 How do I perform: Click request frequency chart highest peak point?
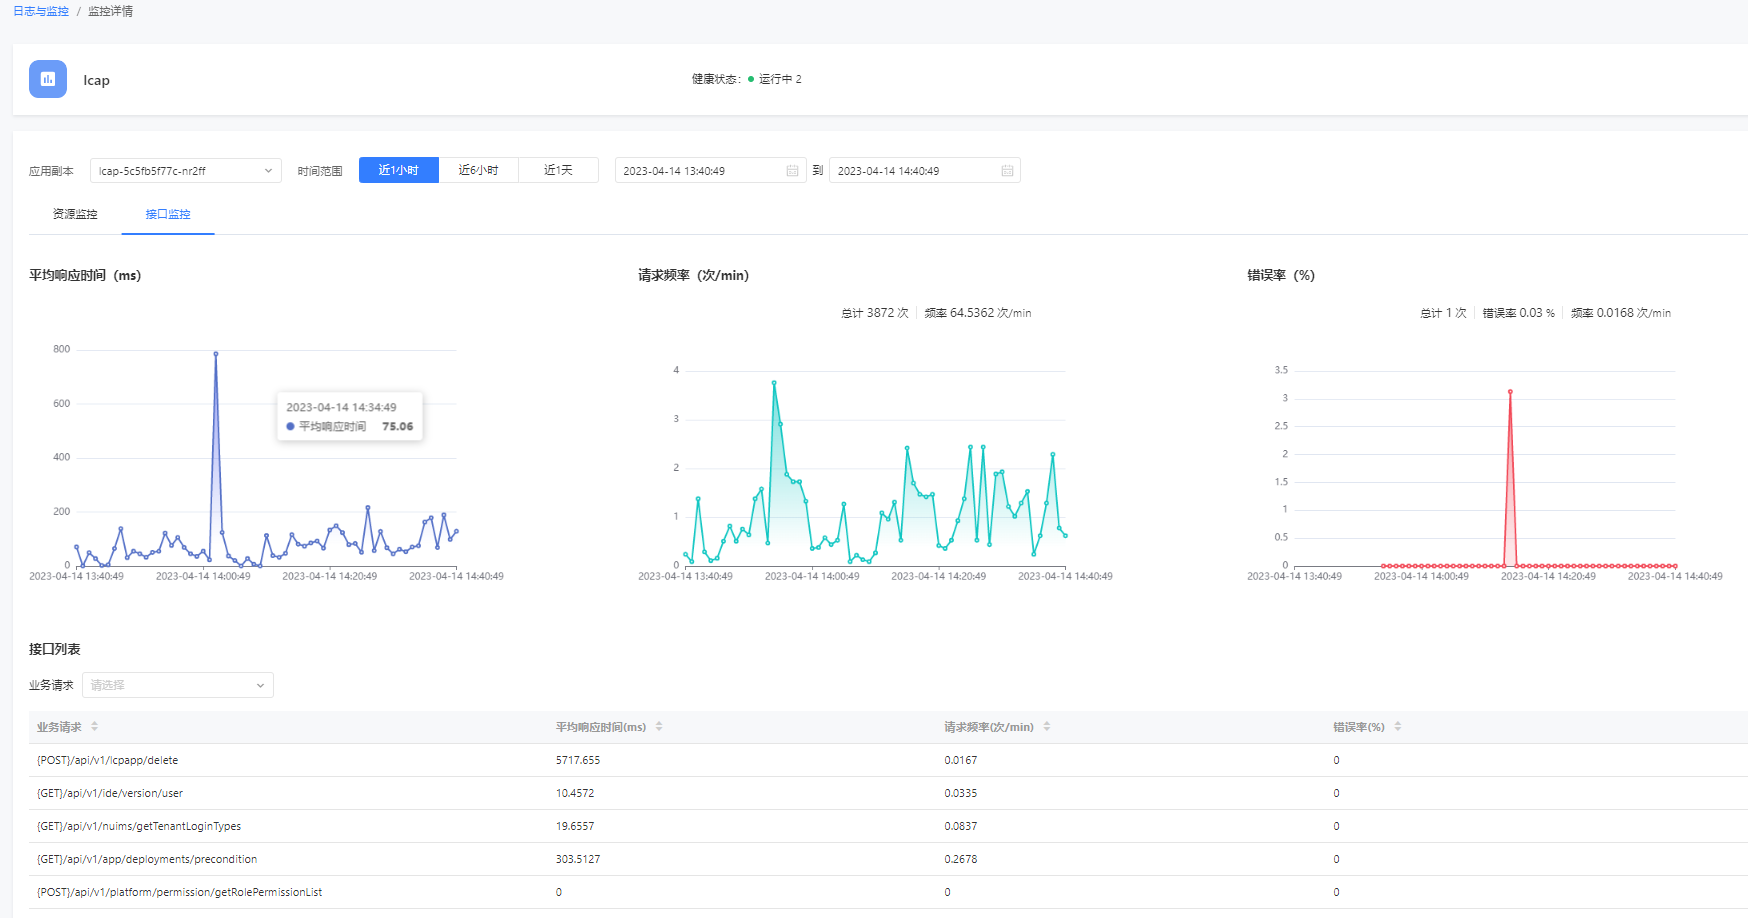tap(774, 382)
